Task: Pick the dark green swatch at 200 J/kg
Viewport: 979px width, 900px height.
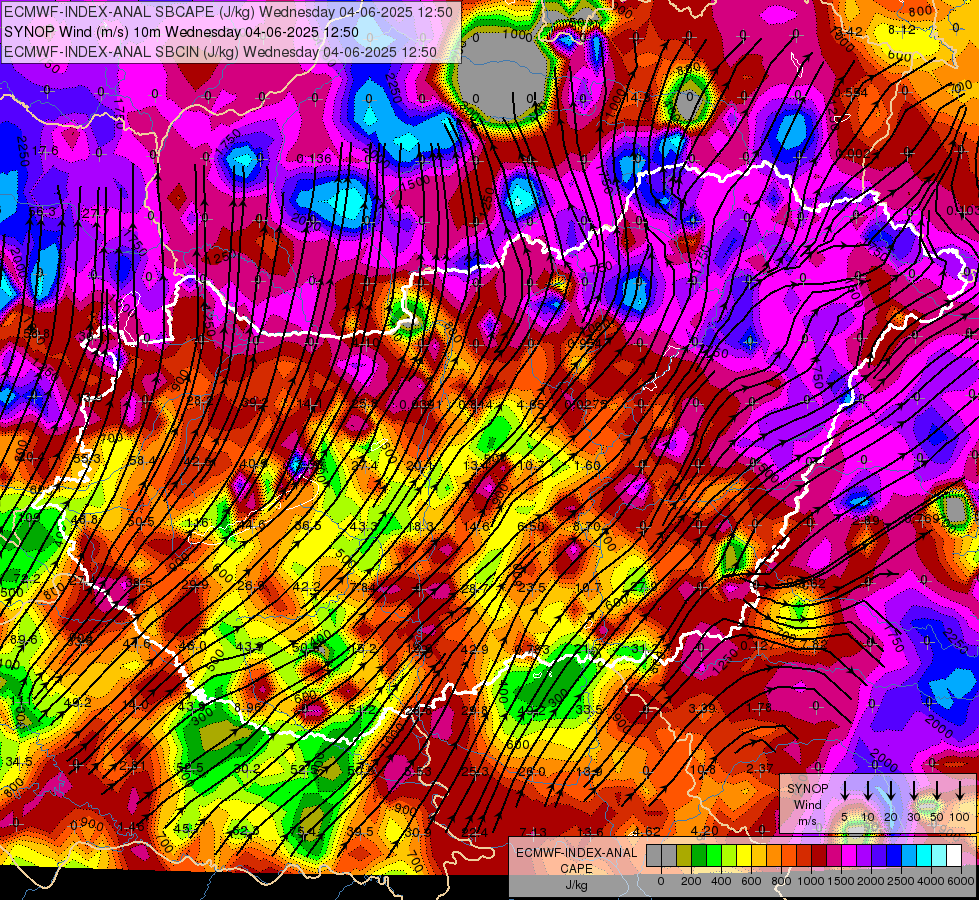Action: click(699, 856)
